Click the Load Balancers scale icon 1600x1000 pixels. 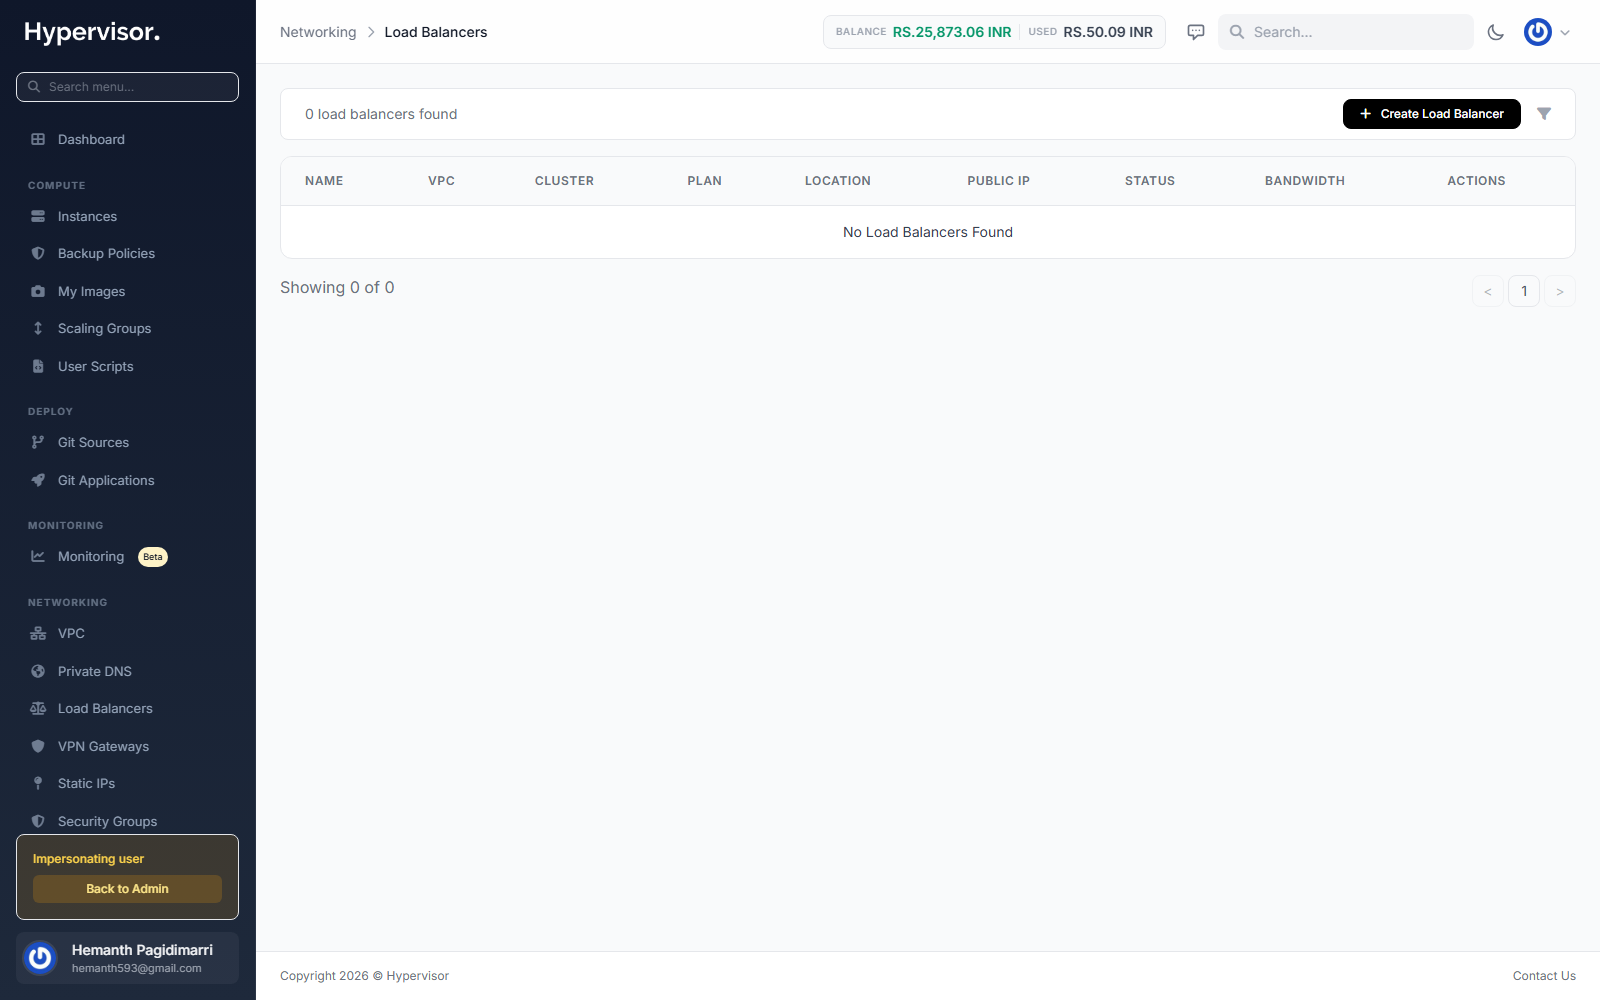(38, 708)
